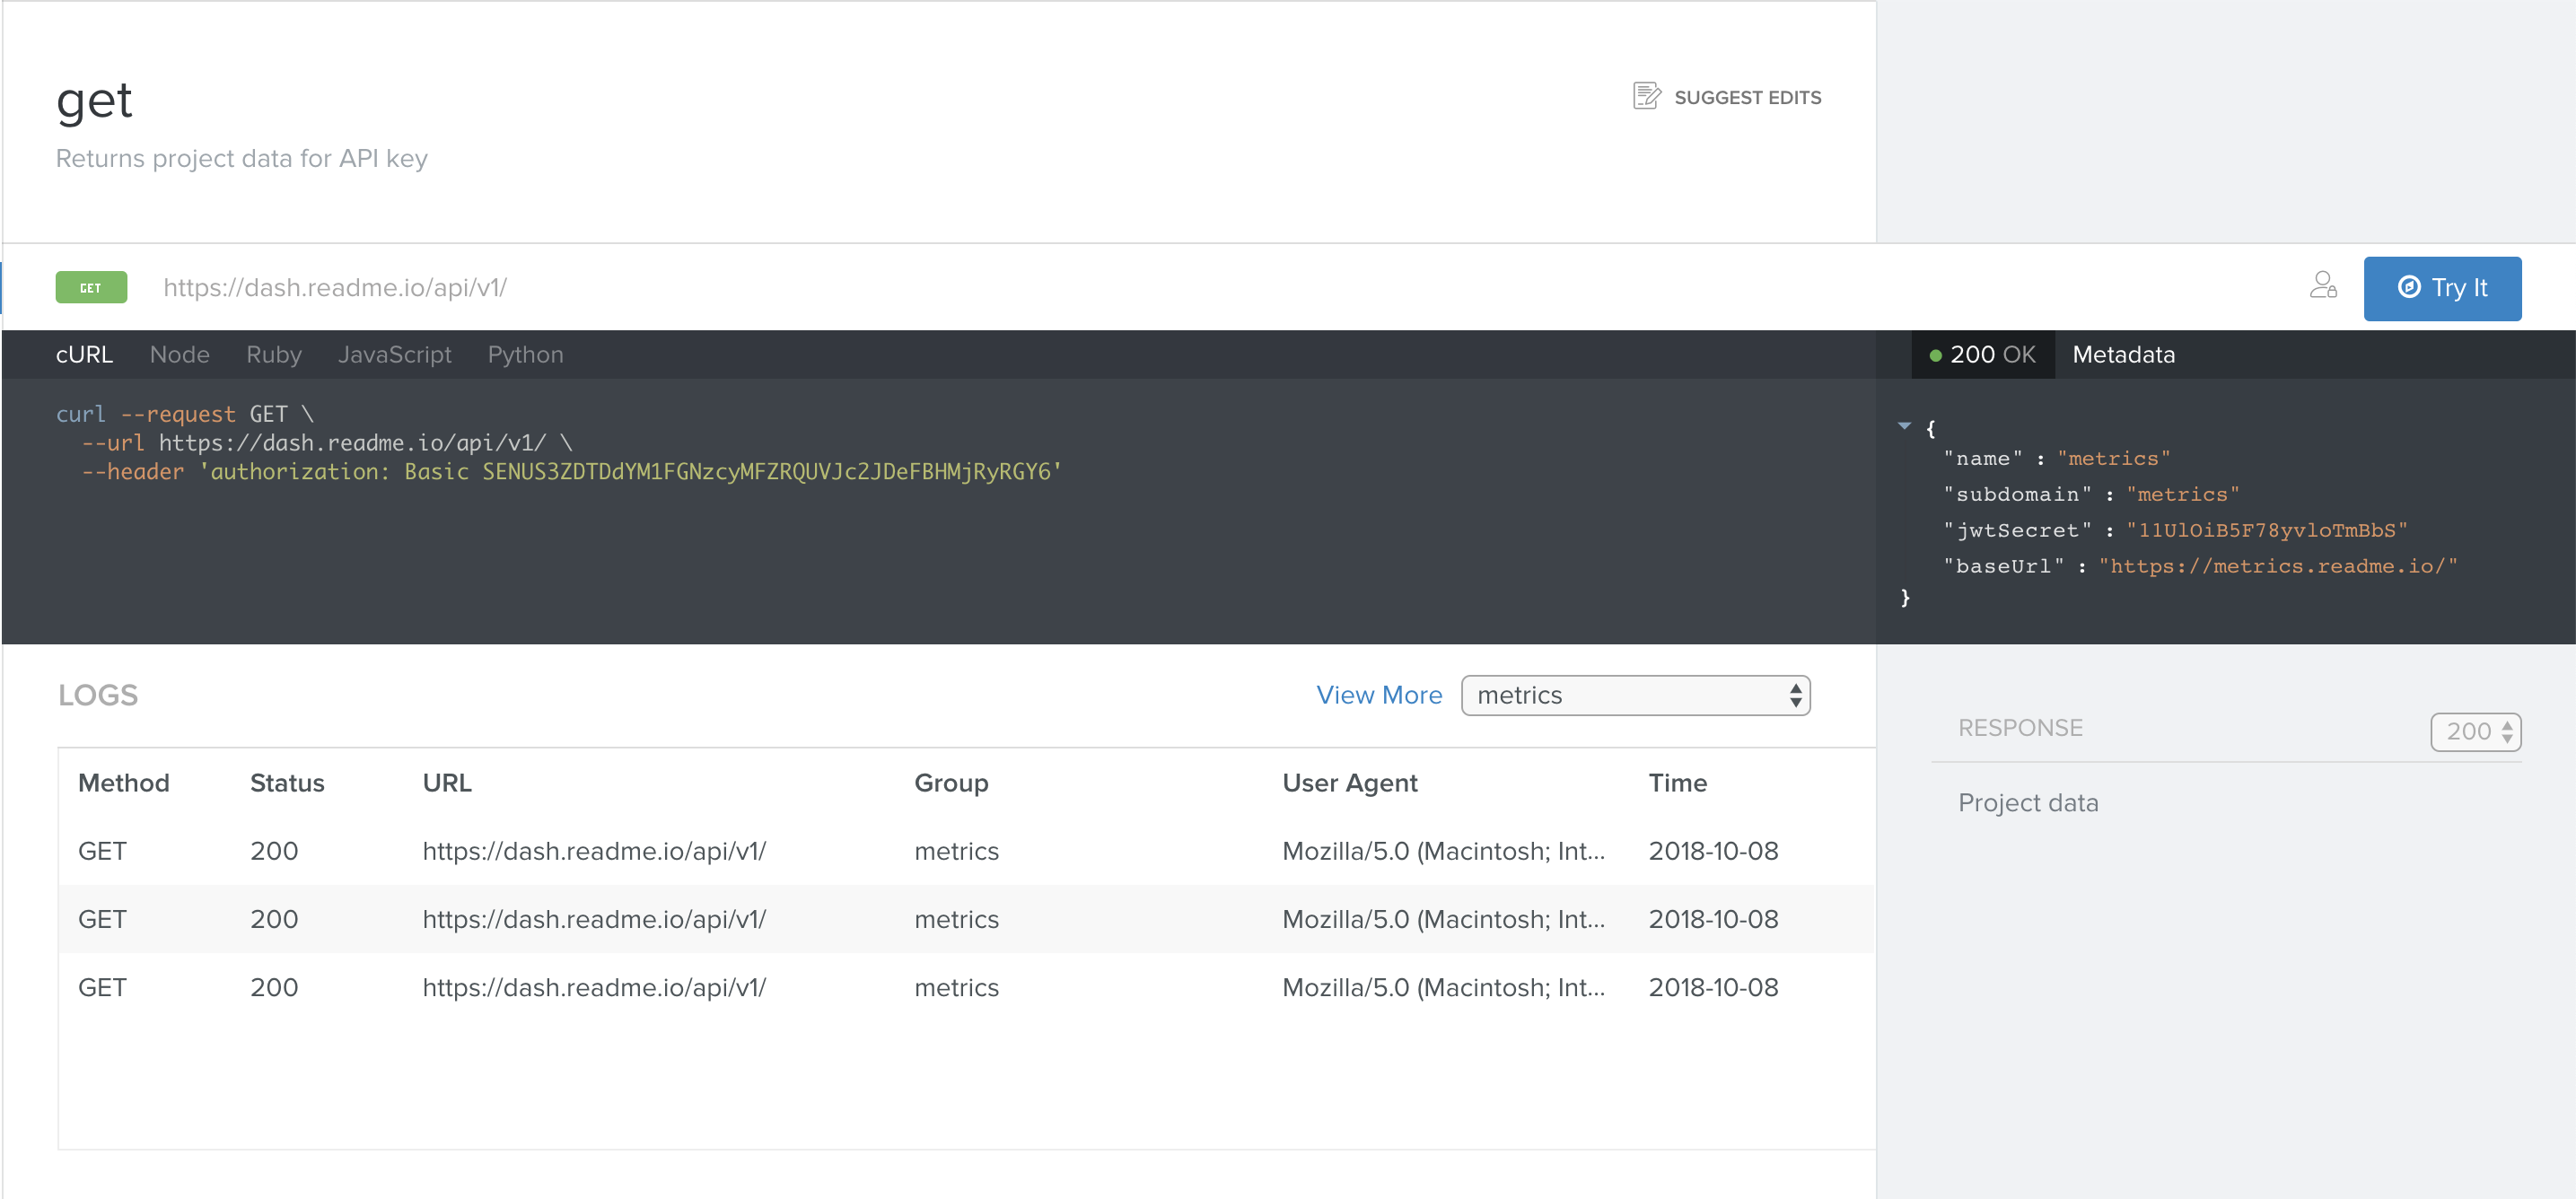
Task: Switch to the Ruby code tab
Action: coord(273,355)
